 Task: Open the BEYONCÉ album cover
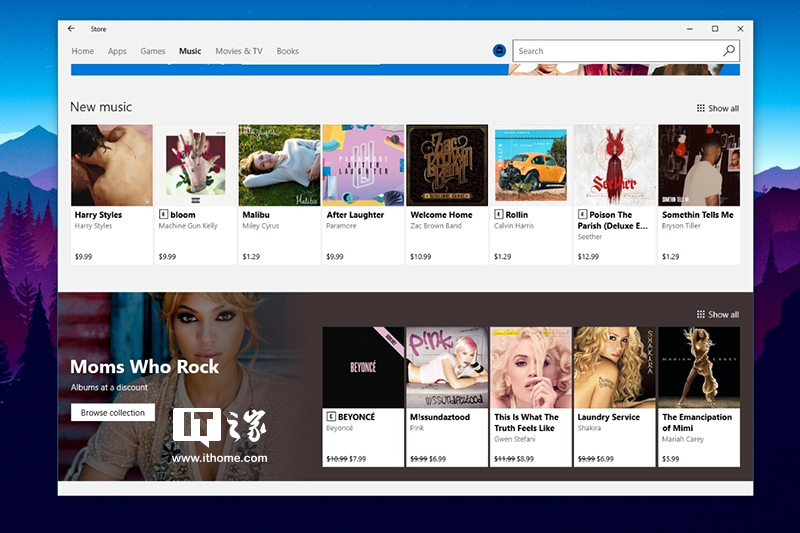pyautogui.click(x=363, y=367)
